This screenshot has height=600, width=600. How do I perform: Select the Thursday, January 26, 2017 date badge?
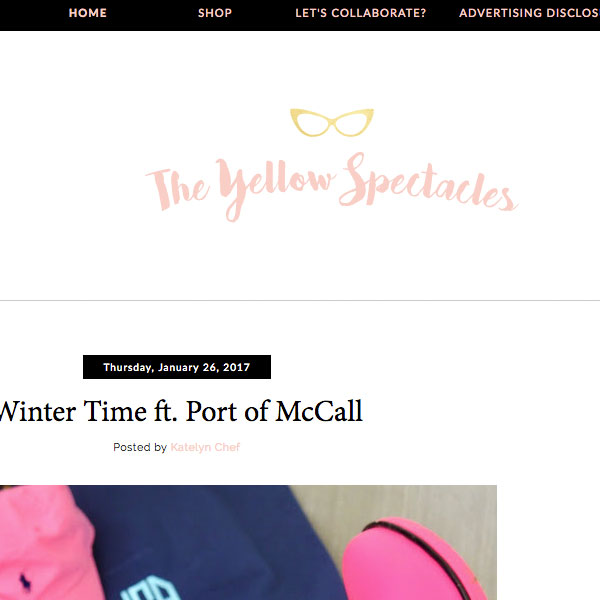(x=177, y=367)
